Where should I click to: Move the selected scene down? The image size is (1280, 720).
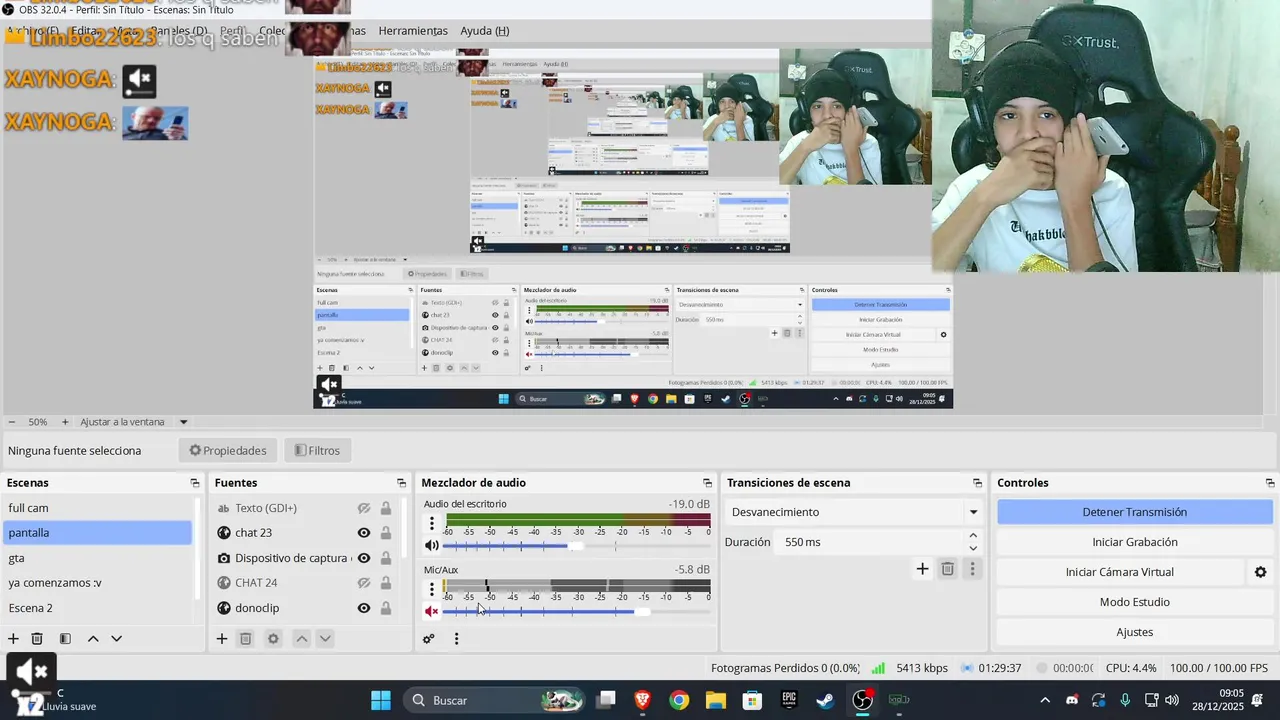tap(117, 638)
